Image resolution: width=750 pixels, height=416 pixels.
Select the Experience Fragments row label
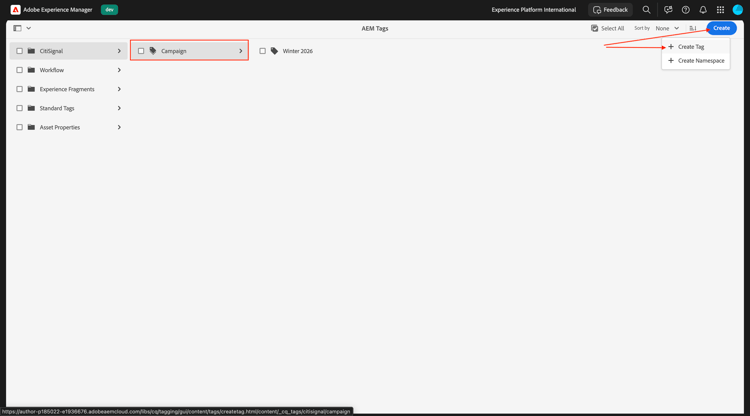pyautogui.click(x=67, y=89)
